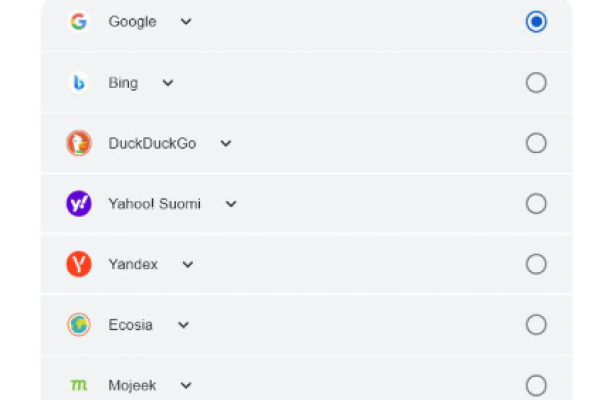This screenshot has width=600, height=400.
Task: Select the Google radio button
Action: pos(536,22)
